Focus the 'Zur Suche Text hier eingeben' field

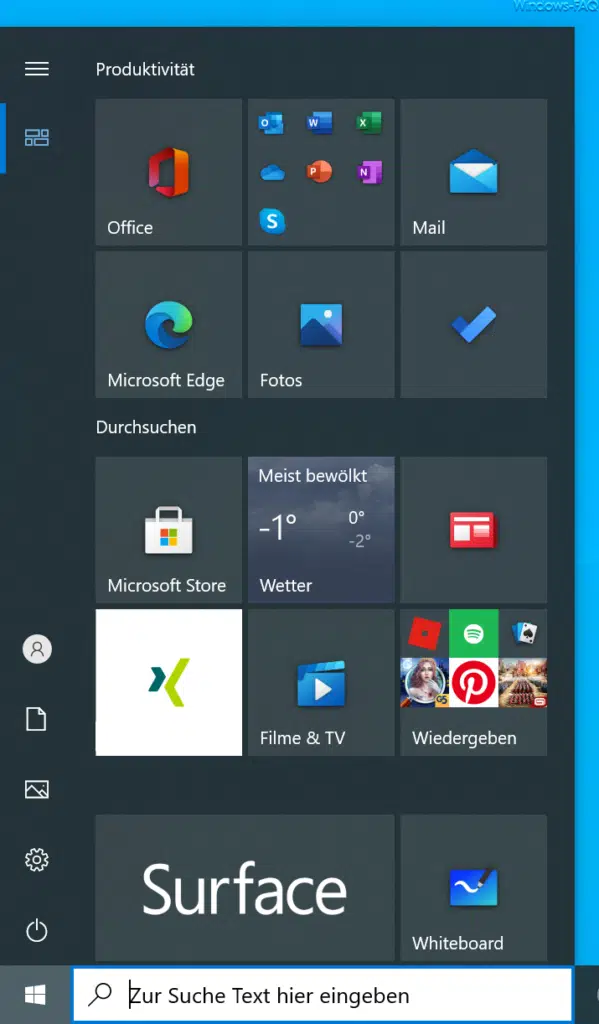coord(323,995)
